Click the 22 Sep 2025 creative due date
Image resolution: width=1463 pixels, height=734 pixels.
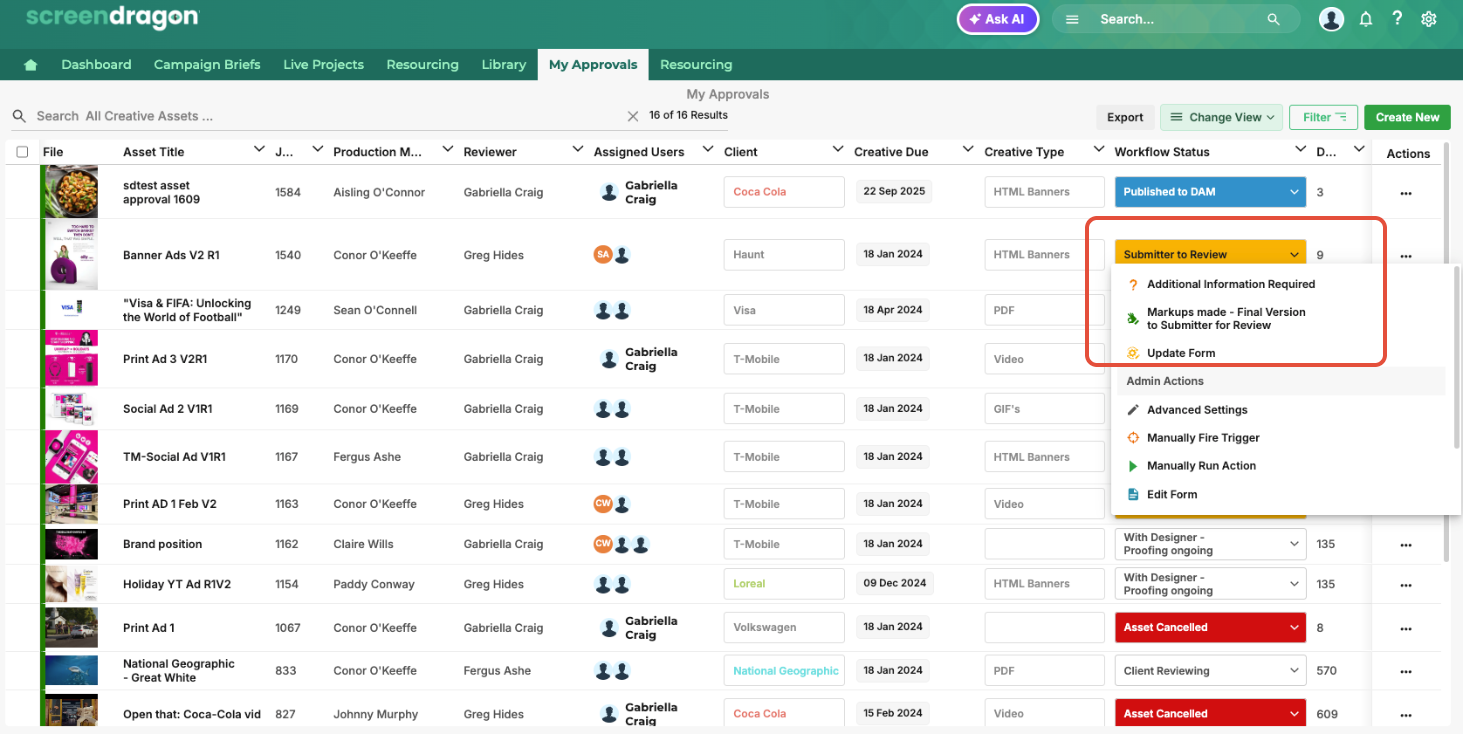(x=894, y=192)
